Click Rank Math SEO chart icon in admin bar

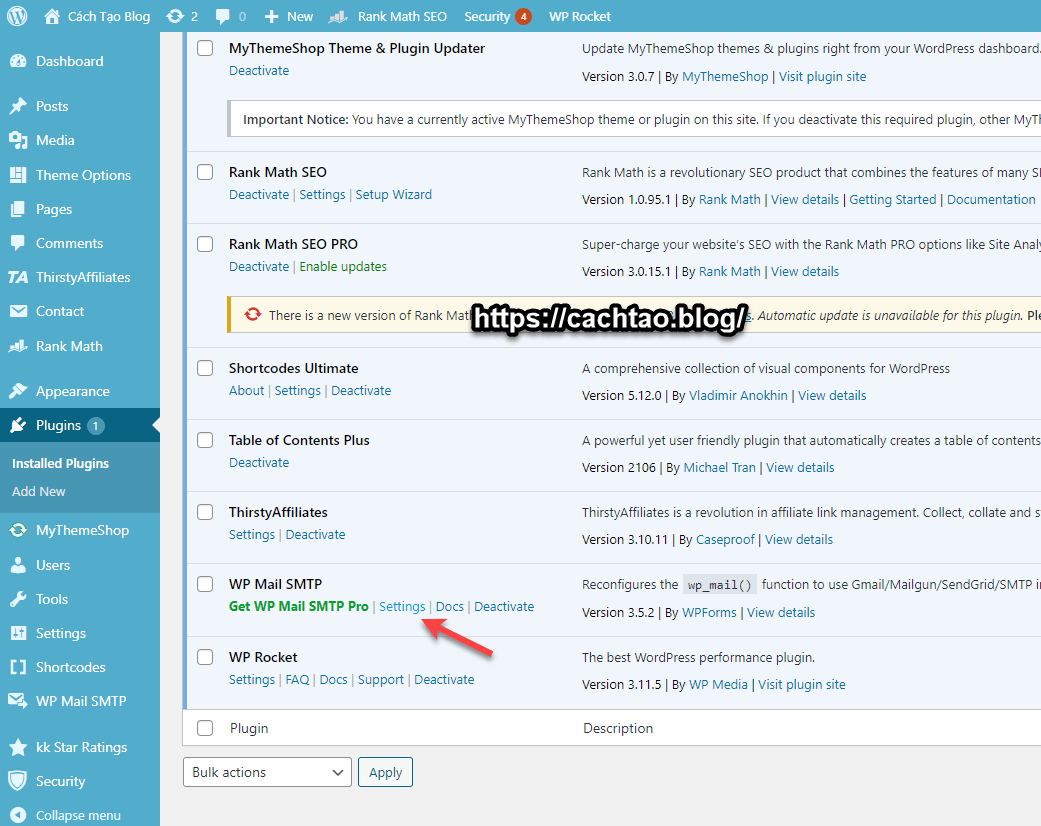(x=338, y=17)
